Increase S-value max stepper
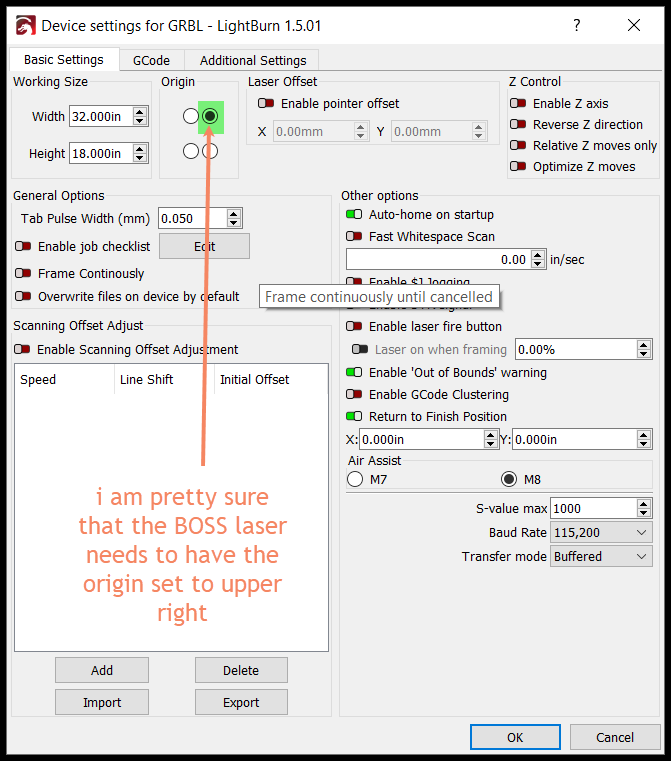 click(644, 503)
